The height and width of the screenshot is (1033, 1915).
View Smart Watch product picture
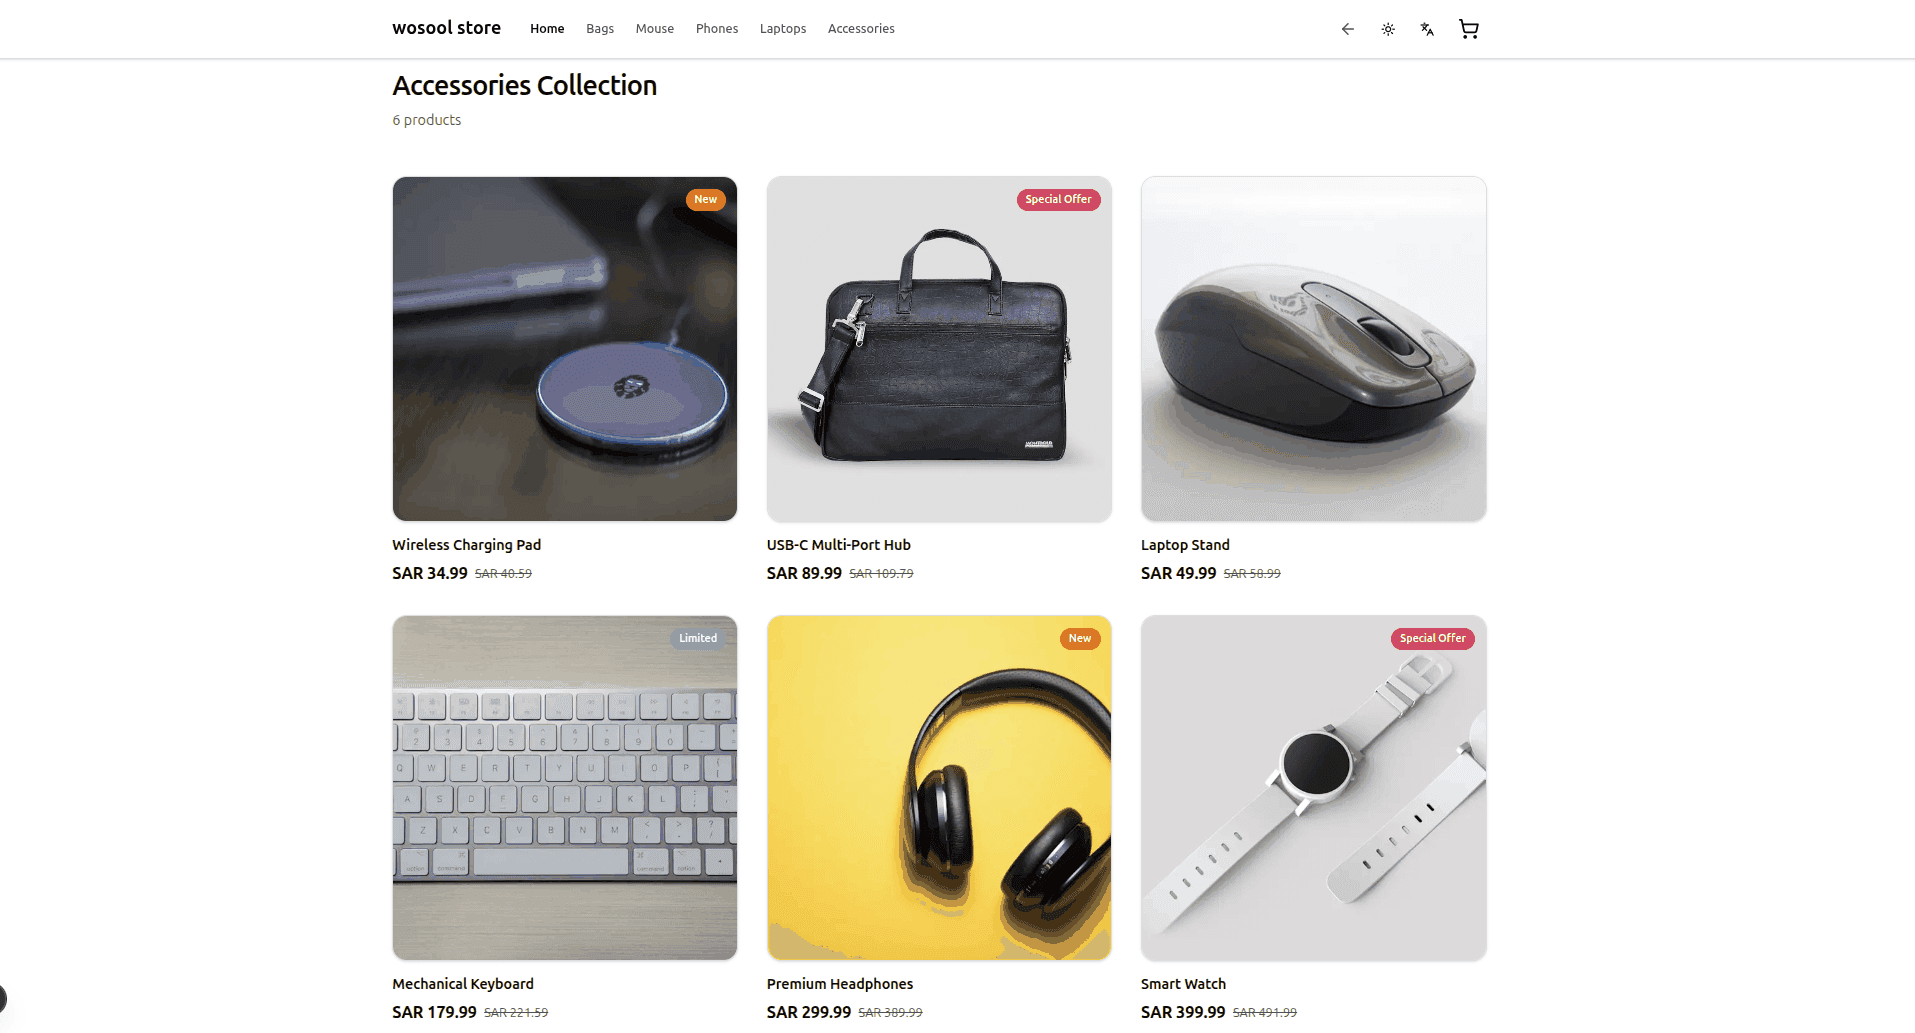(1314, 788)
